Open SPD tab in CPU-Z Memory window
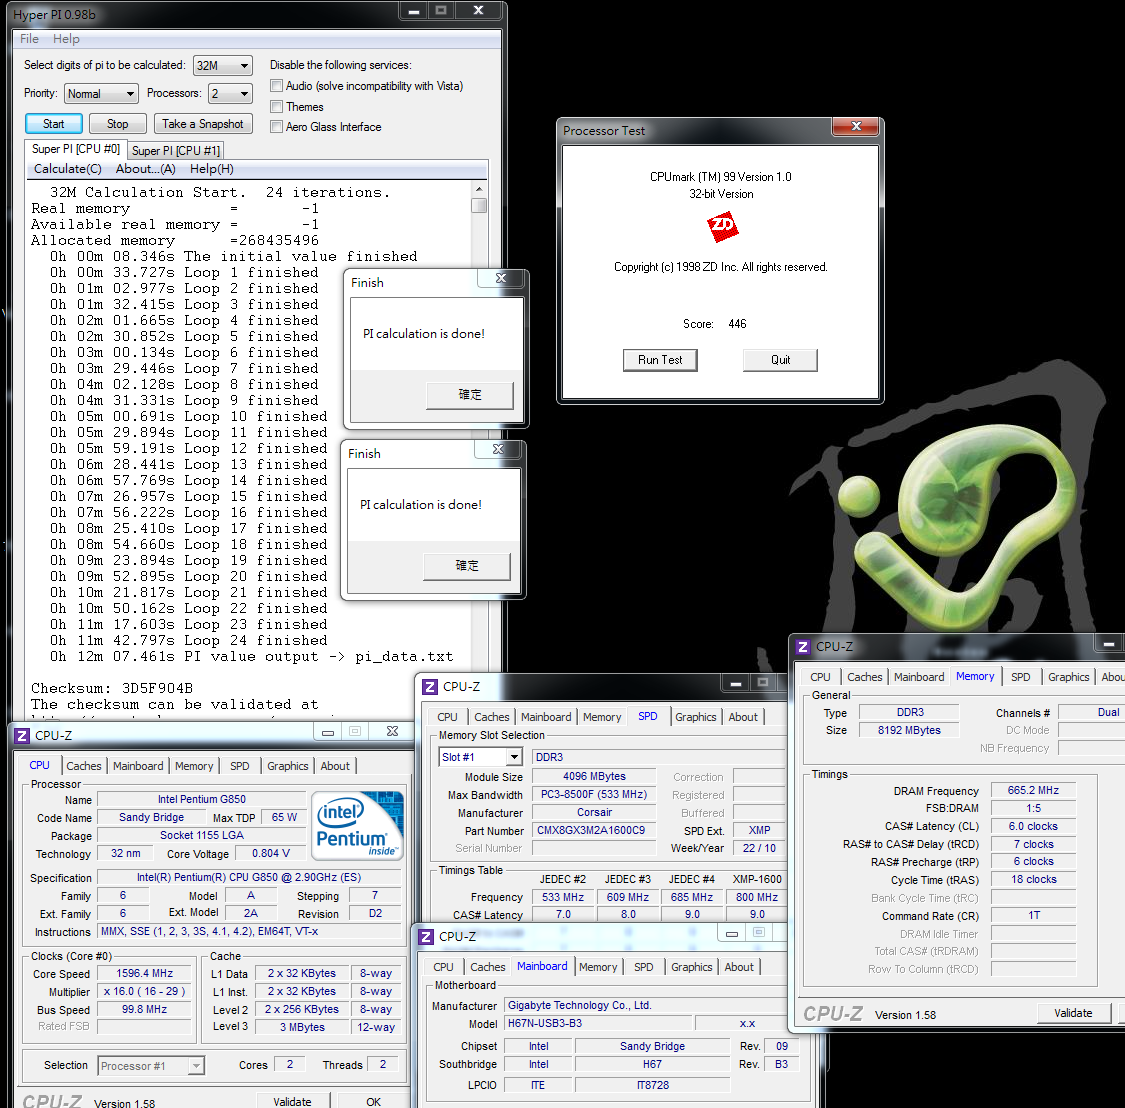This screenshot has height=1108, width=1125. tap(1020, 677)
